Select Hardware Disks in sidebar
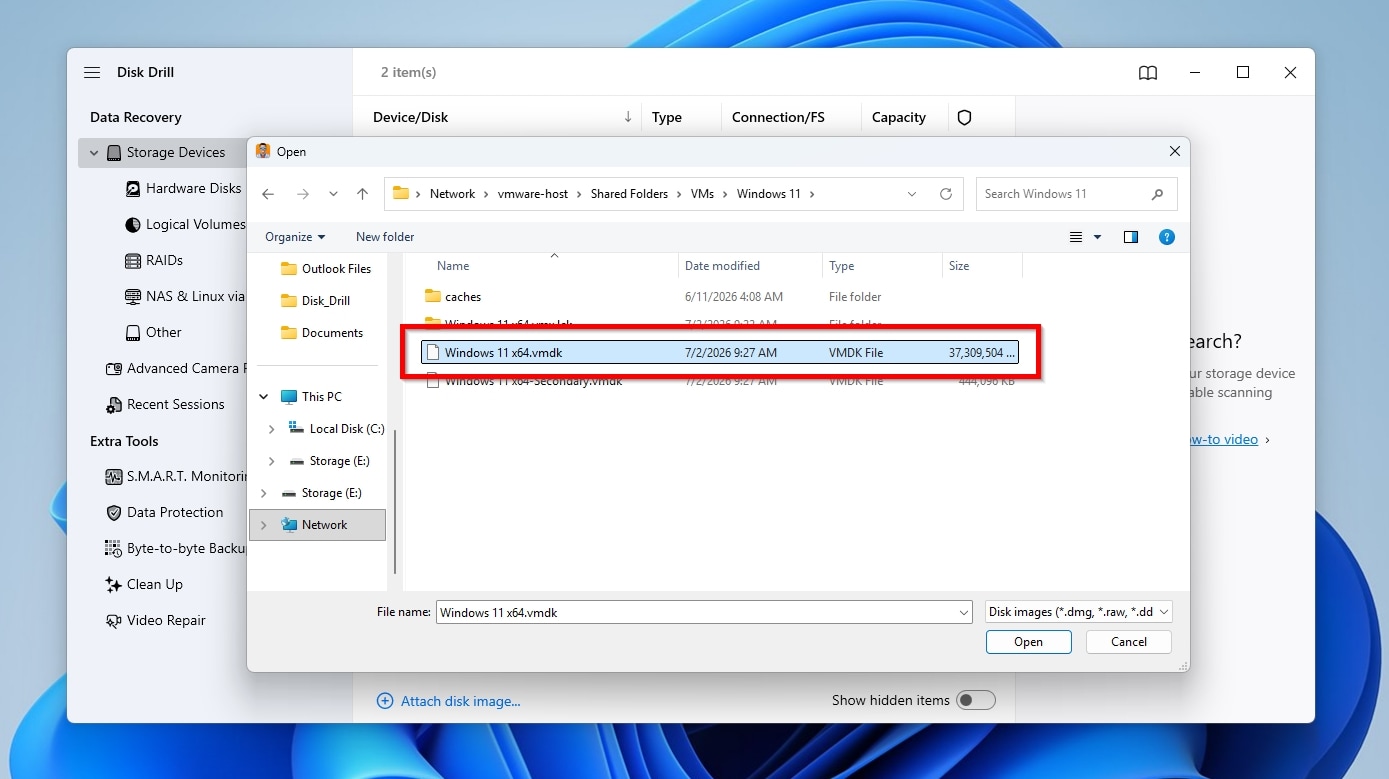Screen dimensions: 1389x779 tap(184, 188)
